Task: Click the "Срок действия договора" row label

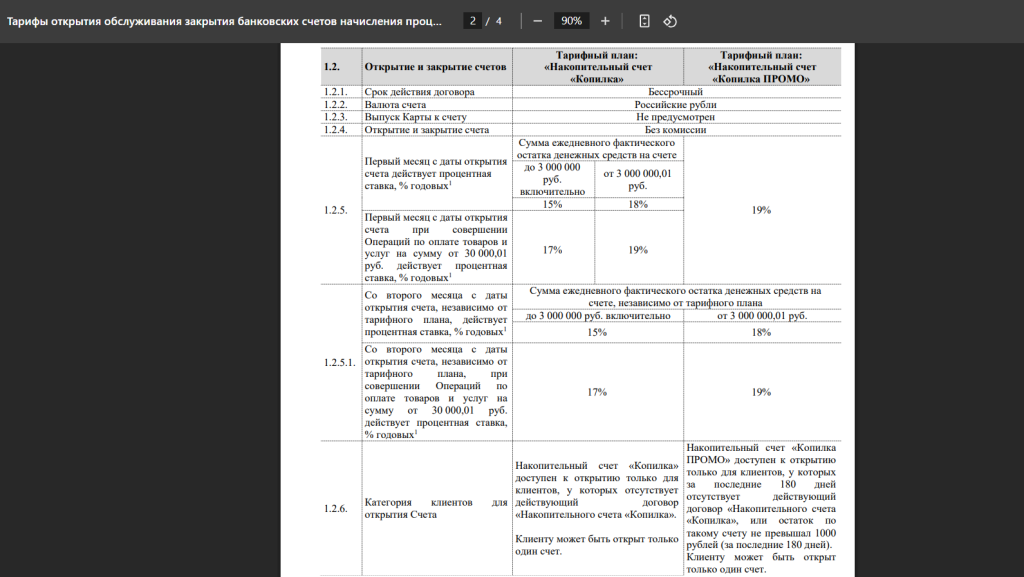Action: coord(419,91)
